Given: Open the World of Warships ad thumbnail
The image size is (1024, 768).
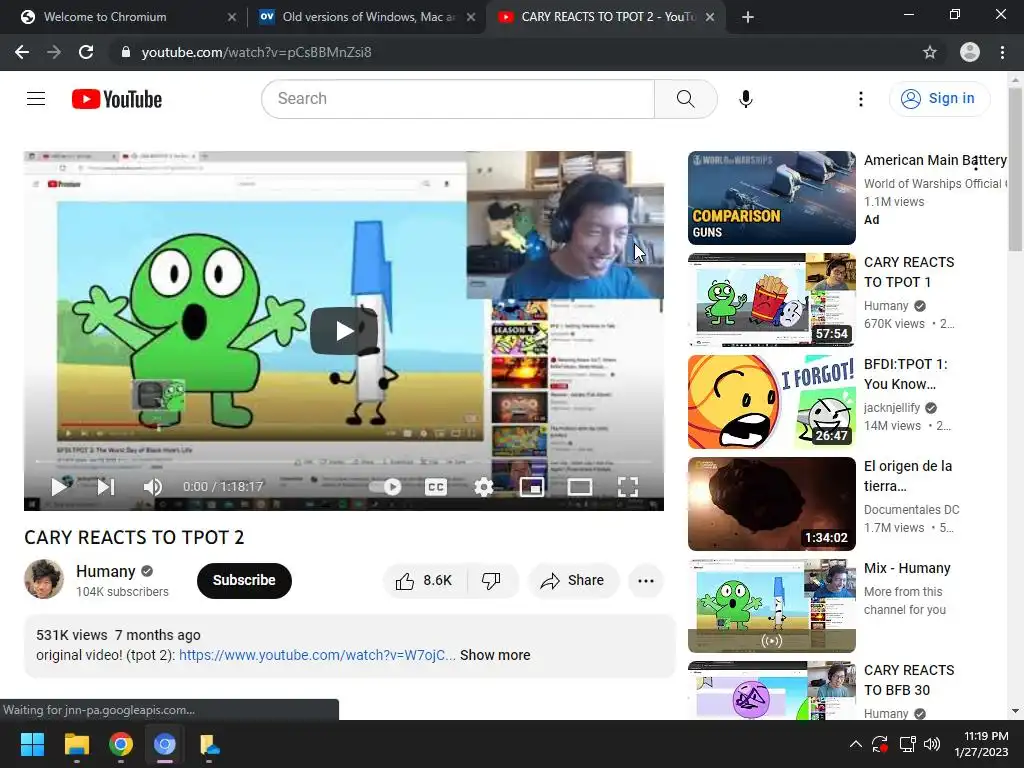Looking at the screenshot, I should (771, 198).
